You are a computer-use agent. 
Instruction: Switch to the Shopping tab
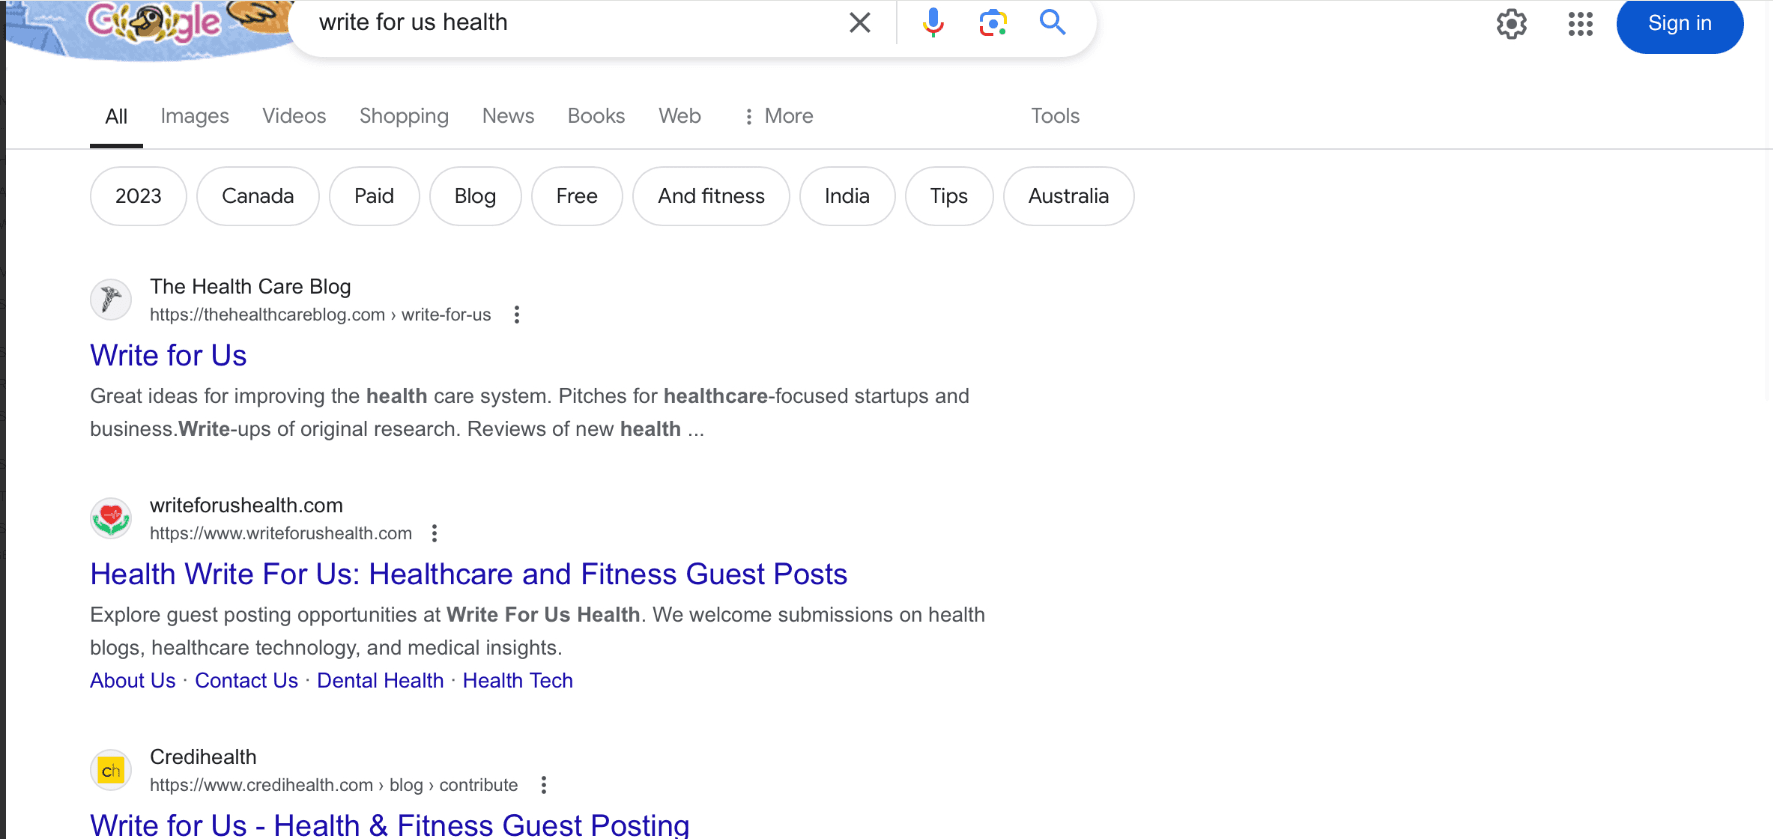point(404,117)
